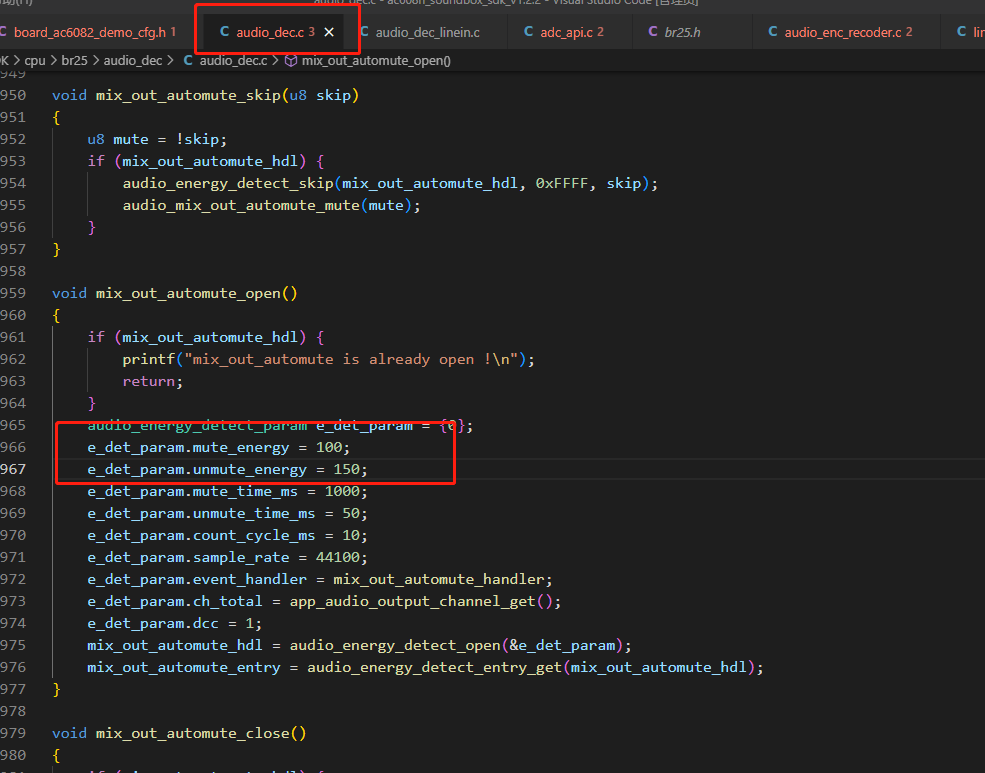Click the unmute_time_ms value 50
This screenshot has height=773, width=985.
[351, 513]
